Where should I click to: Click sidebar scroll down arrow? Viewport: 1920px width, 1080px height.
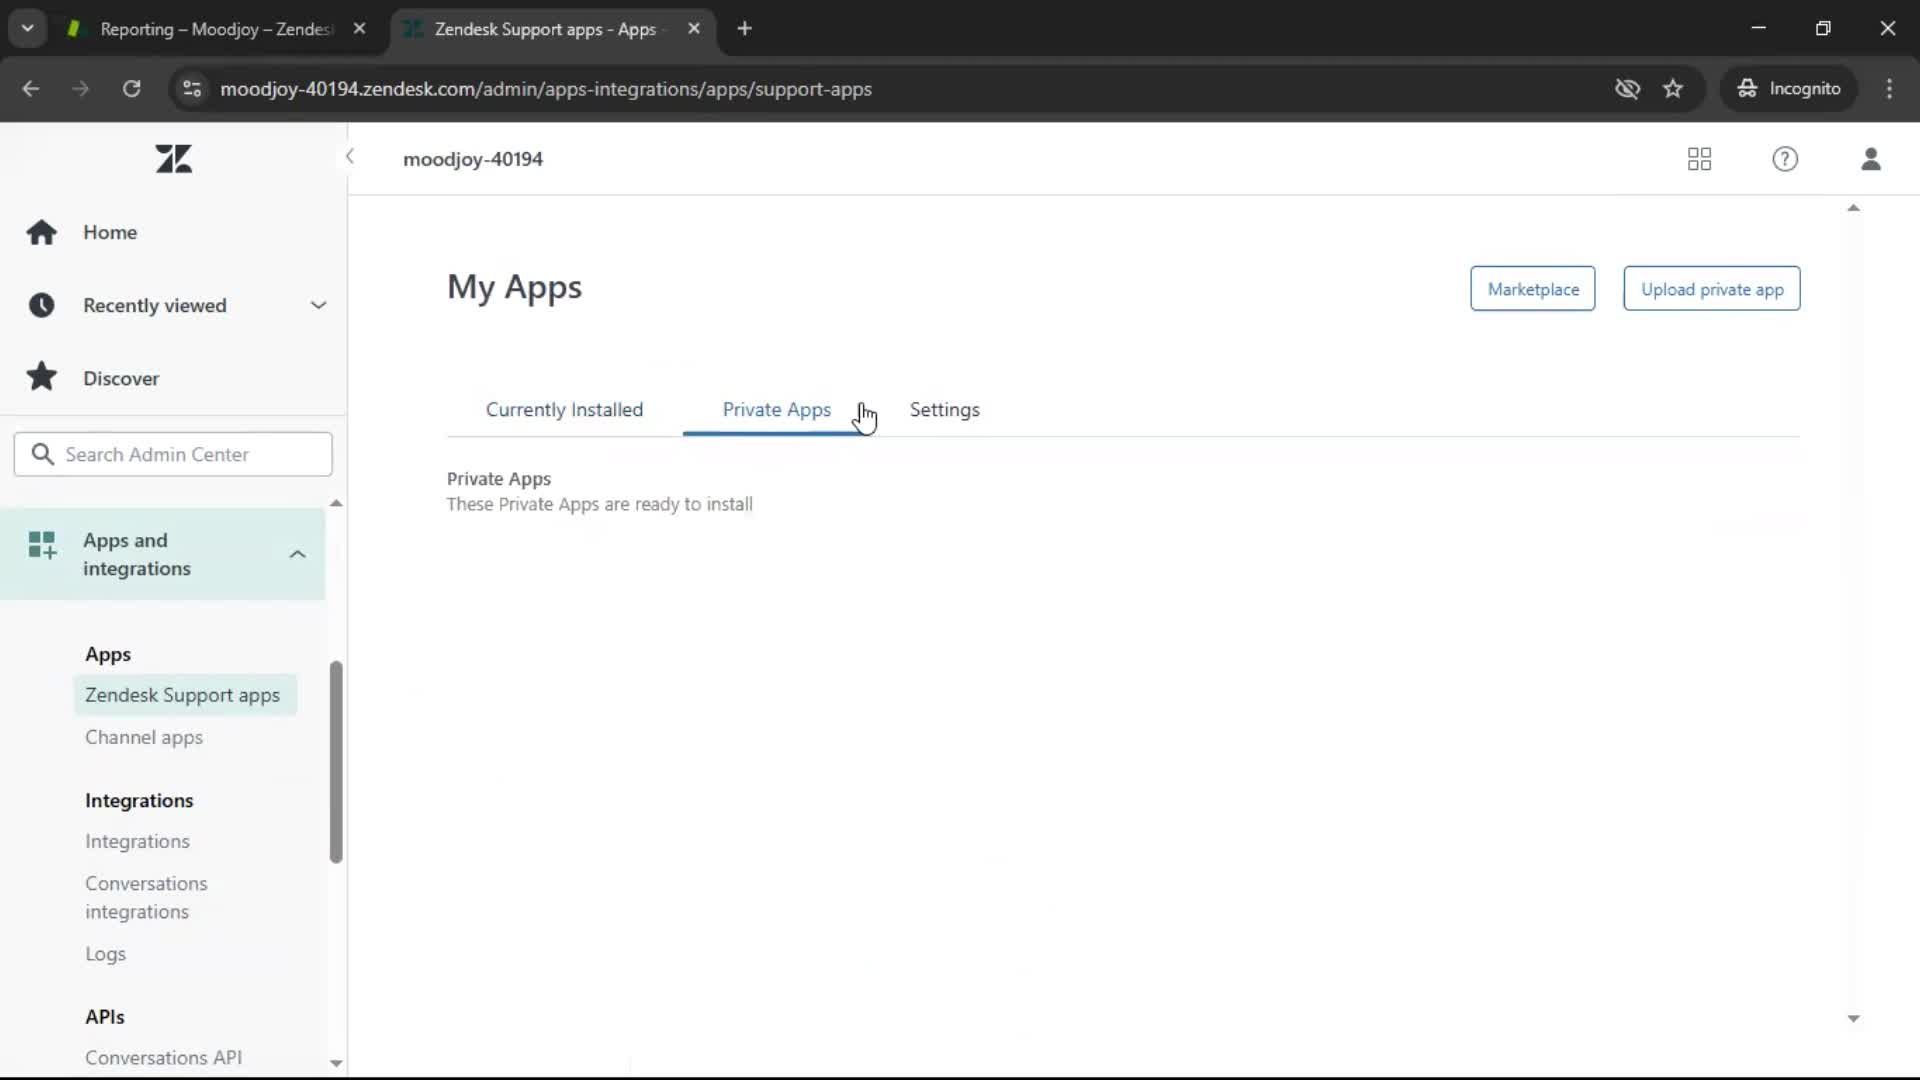336,1063
